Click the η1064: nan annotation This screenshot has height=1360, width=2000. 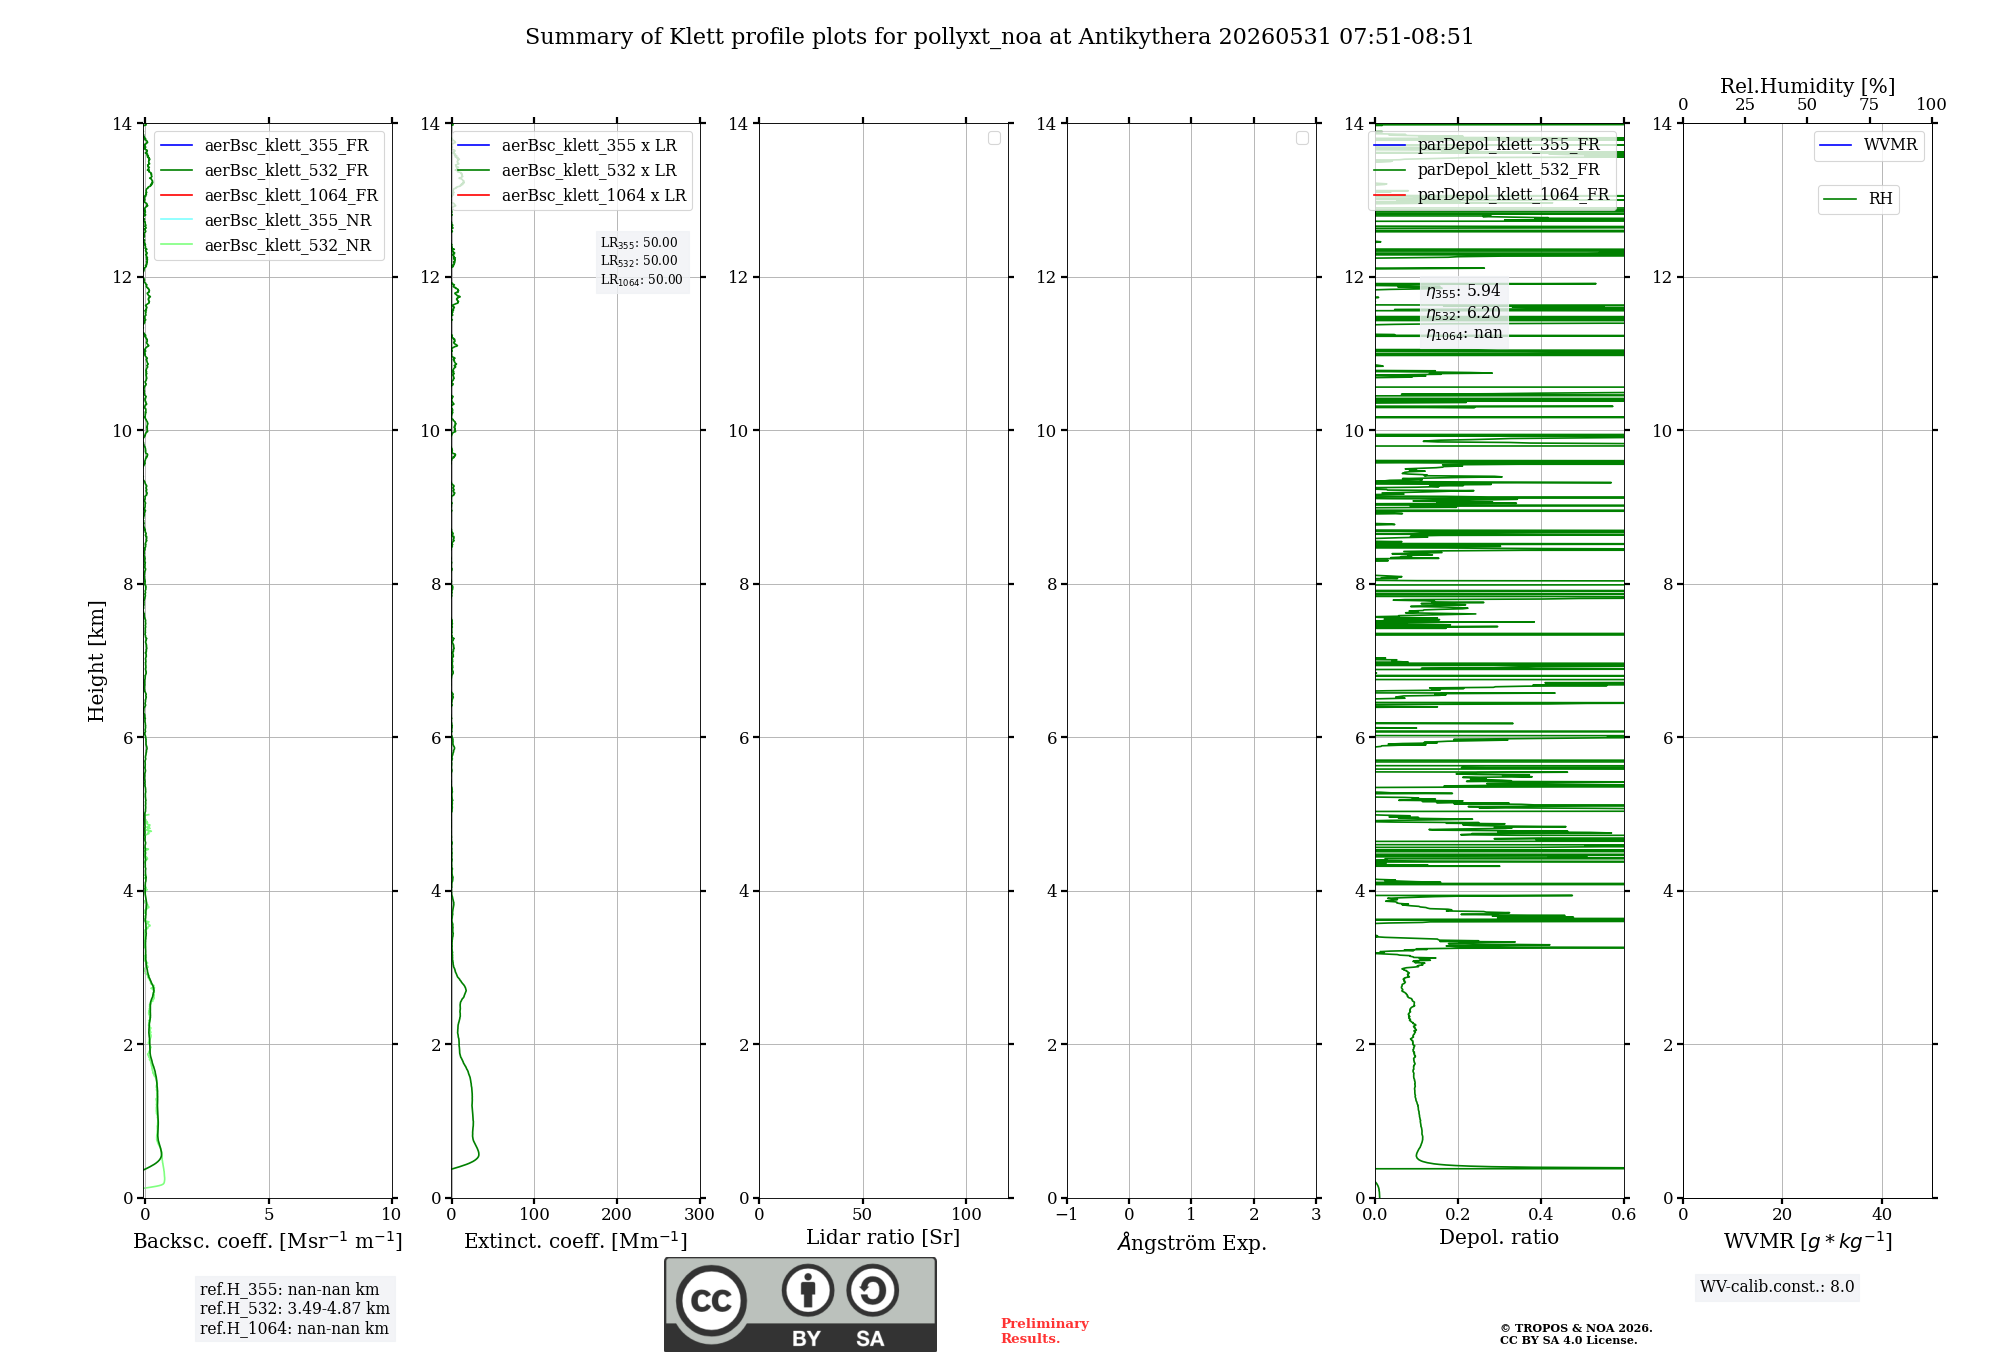pyautogui.click(x=1464, y=334)
